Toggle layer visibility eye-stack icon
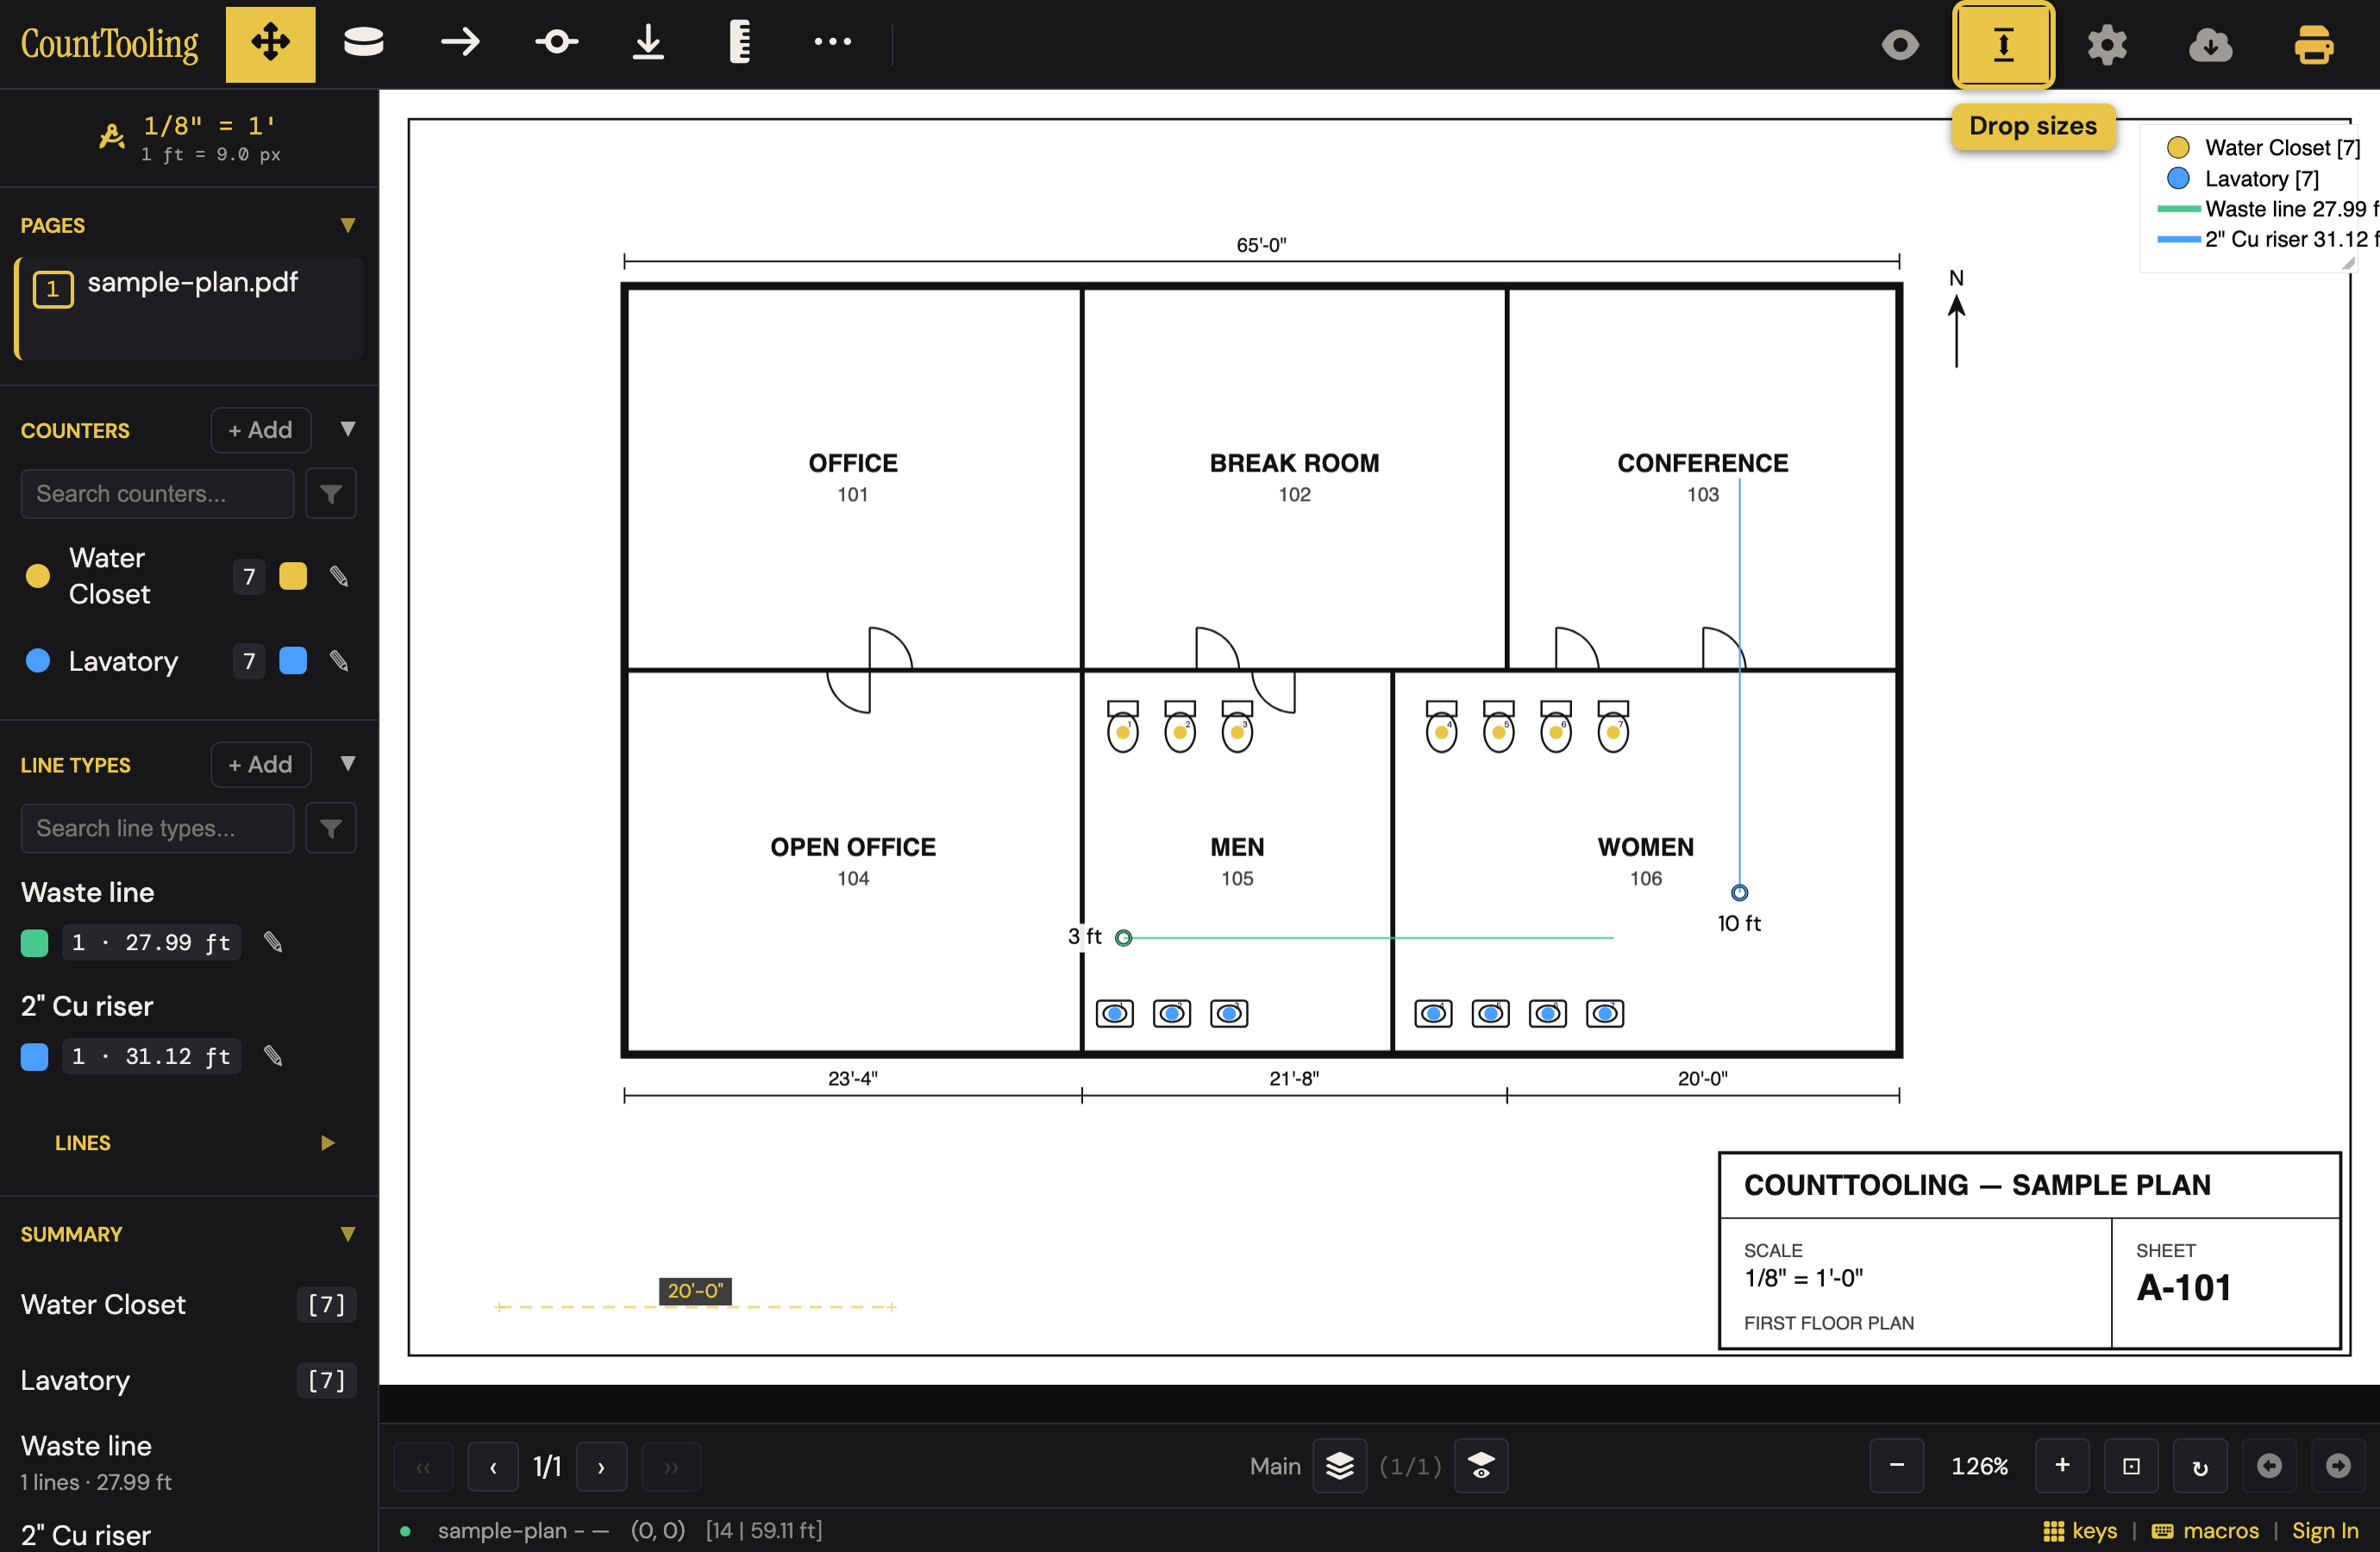This screenshot has width=2380, height=1552. tap(1481, 1466)
